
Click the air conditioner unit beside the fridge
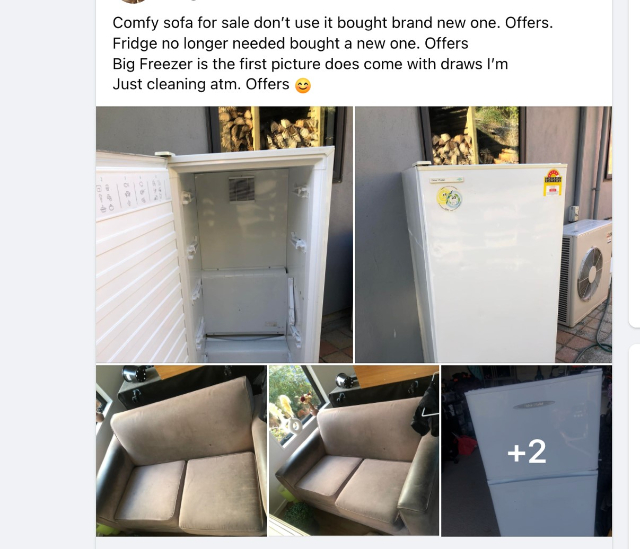pyautogui.click(x=586, y=273)
